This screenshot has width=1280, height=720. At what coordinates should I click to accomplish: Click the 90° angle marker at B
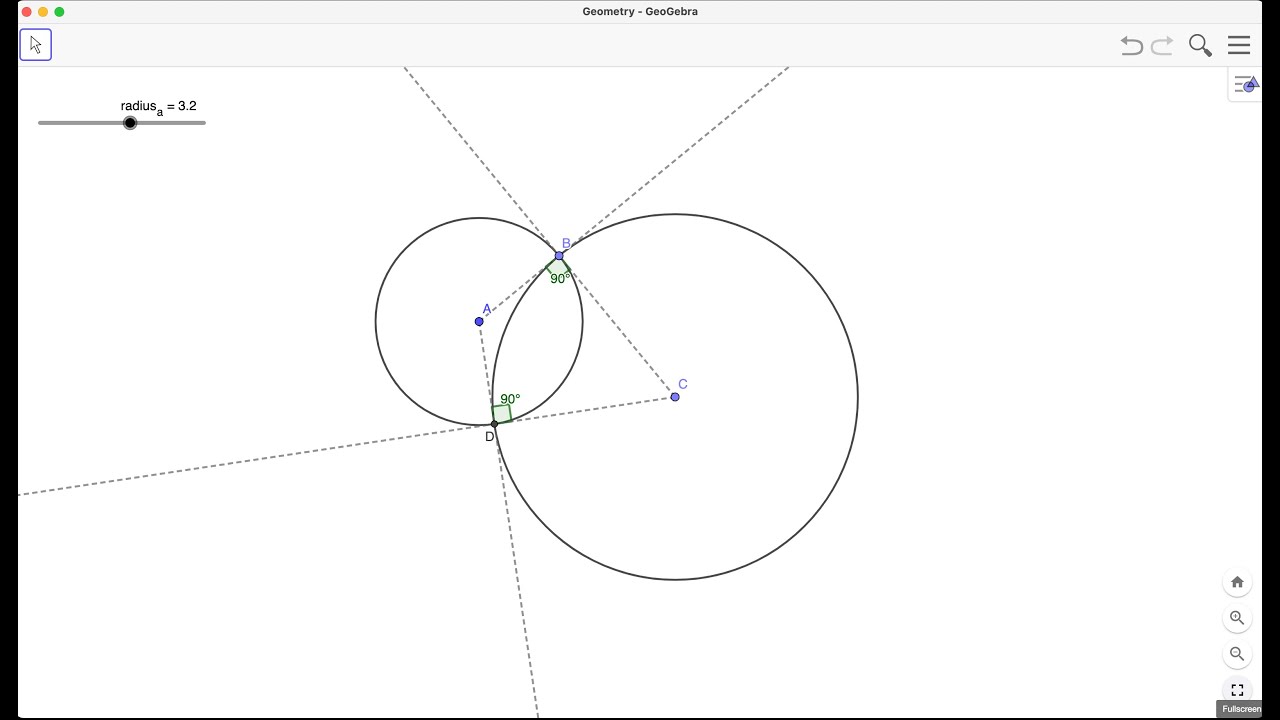pos(559,268)
